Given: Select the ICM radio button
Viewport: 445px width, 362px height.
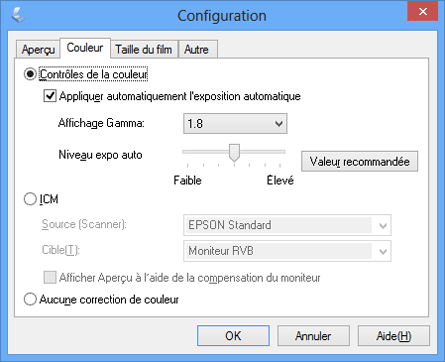Looking at the screenshot, I should (30, 199).
